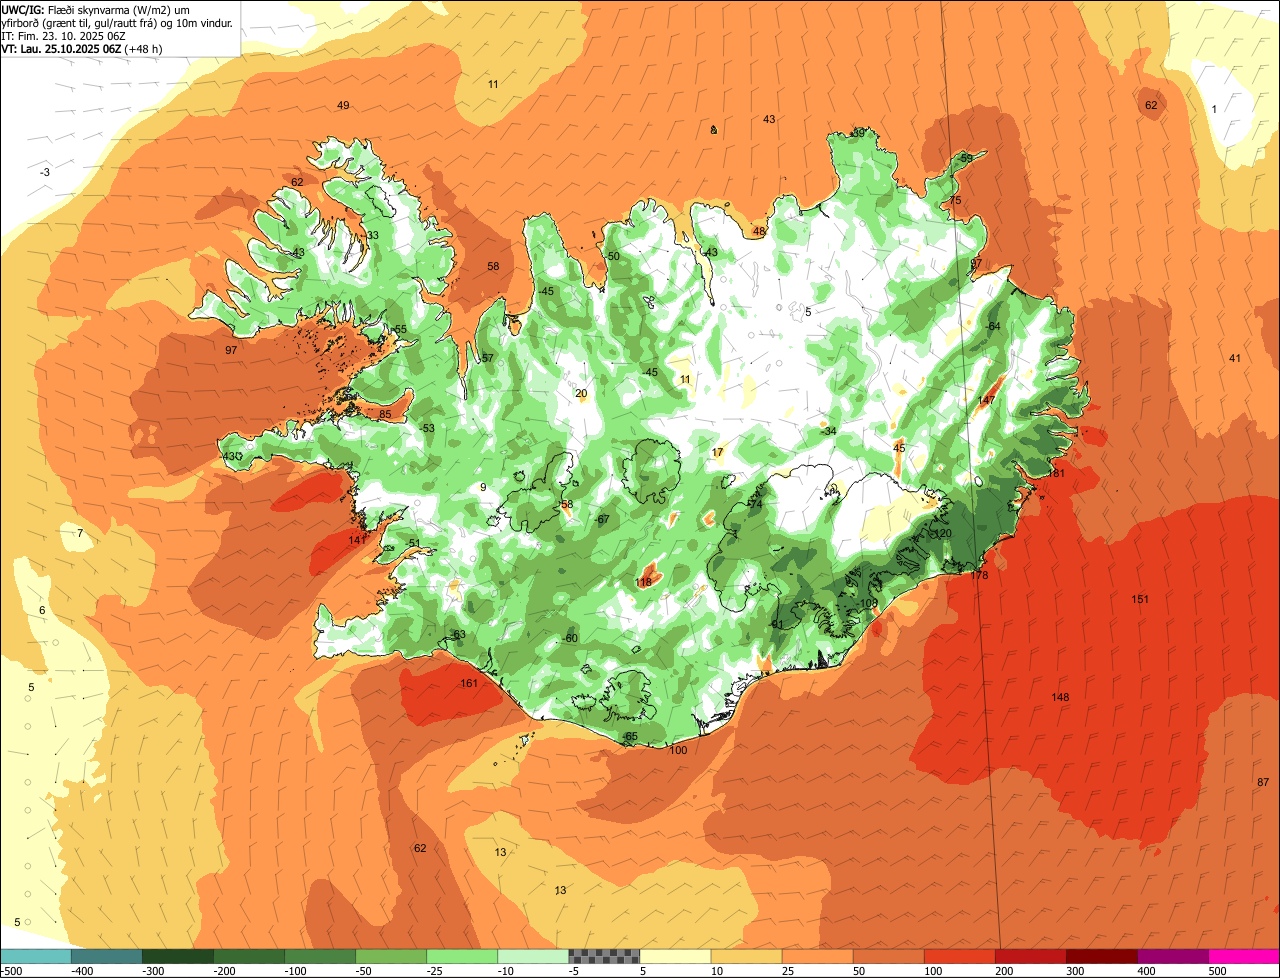Click the value -50 in northern Iceland
This screenshot has height=978, width=1280.
click(x=612, y=256)
